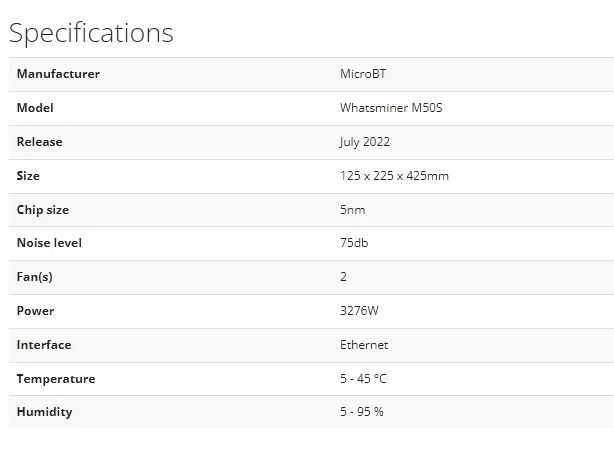Click the 5 - 45 °C temperature value

click(x=363, y=379)
